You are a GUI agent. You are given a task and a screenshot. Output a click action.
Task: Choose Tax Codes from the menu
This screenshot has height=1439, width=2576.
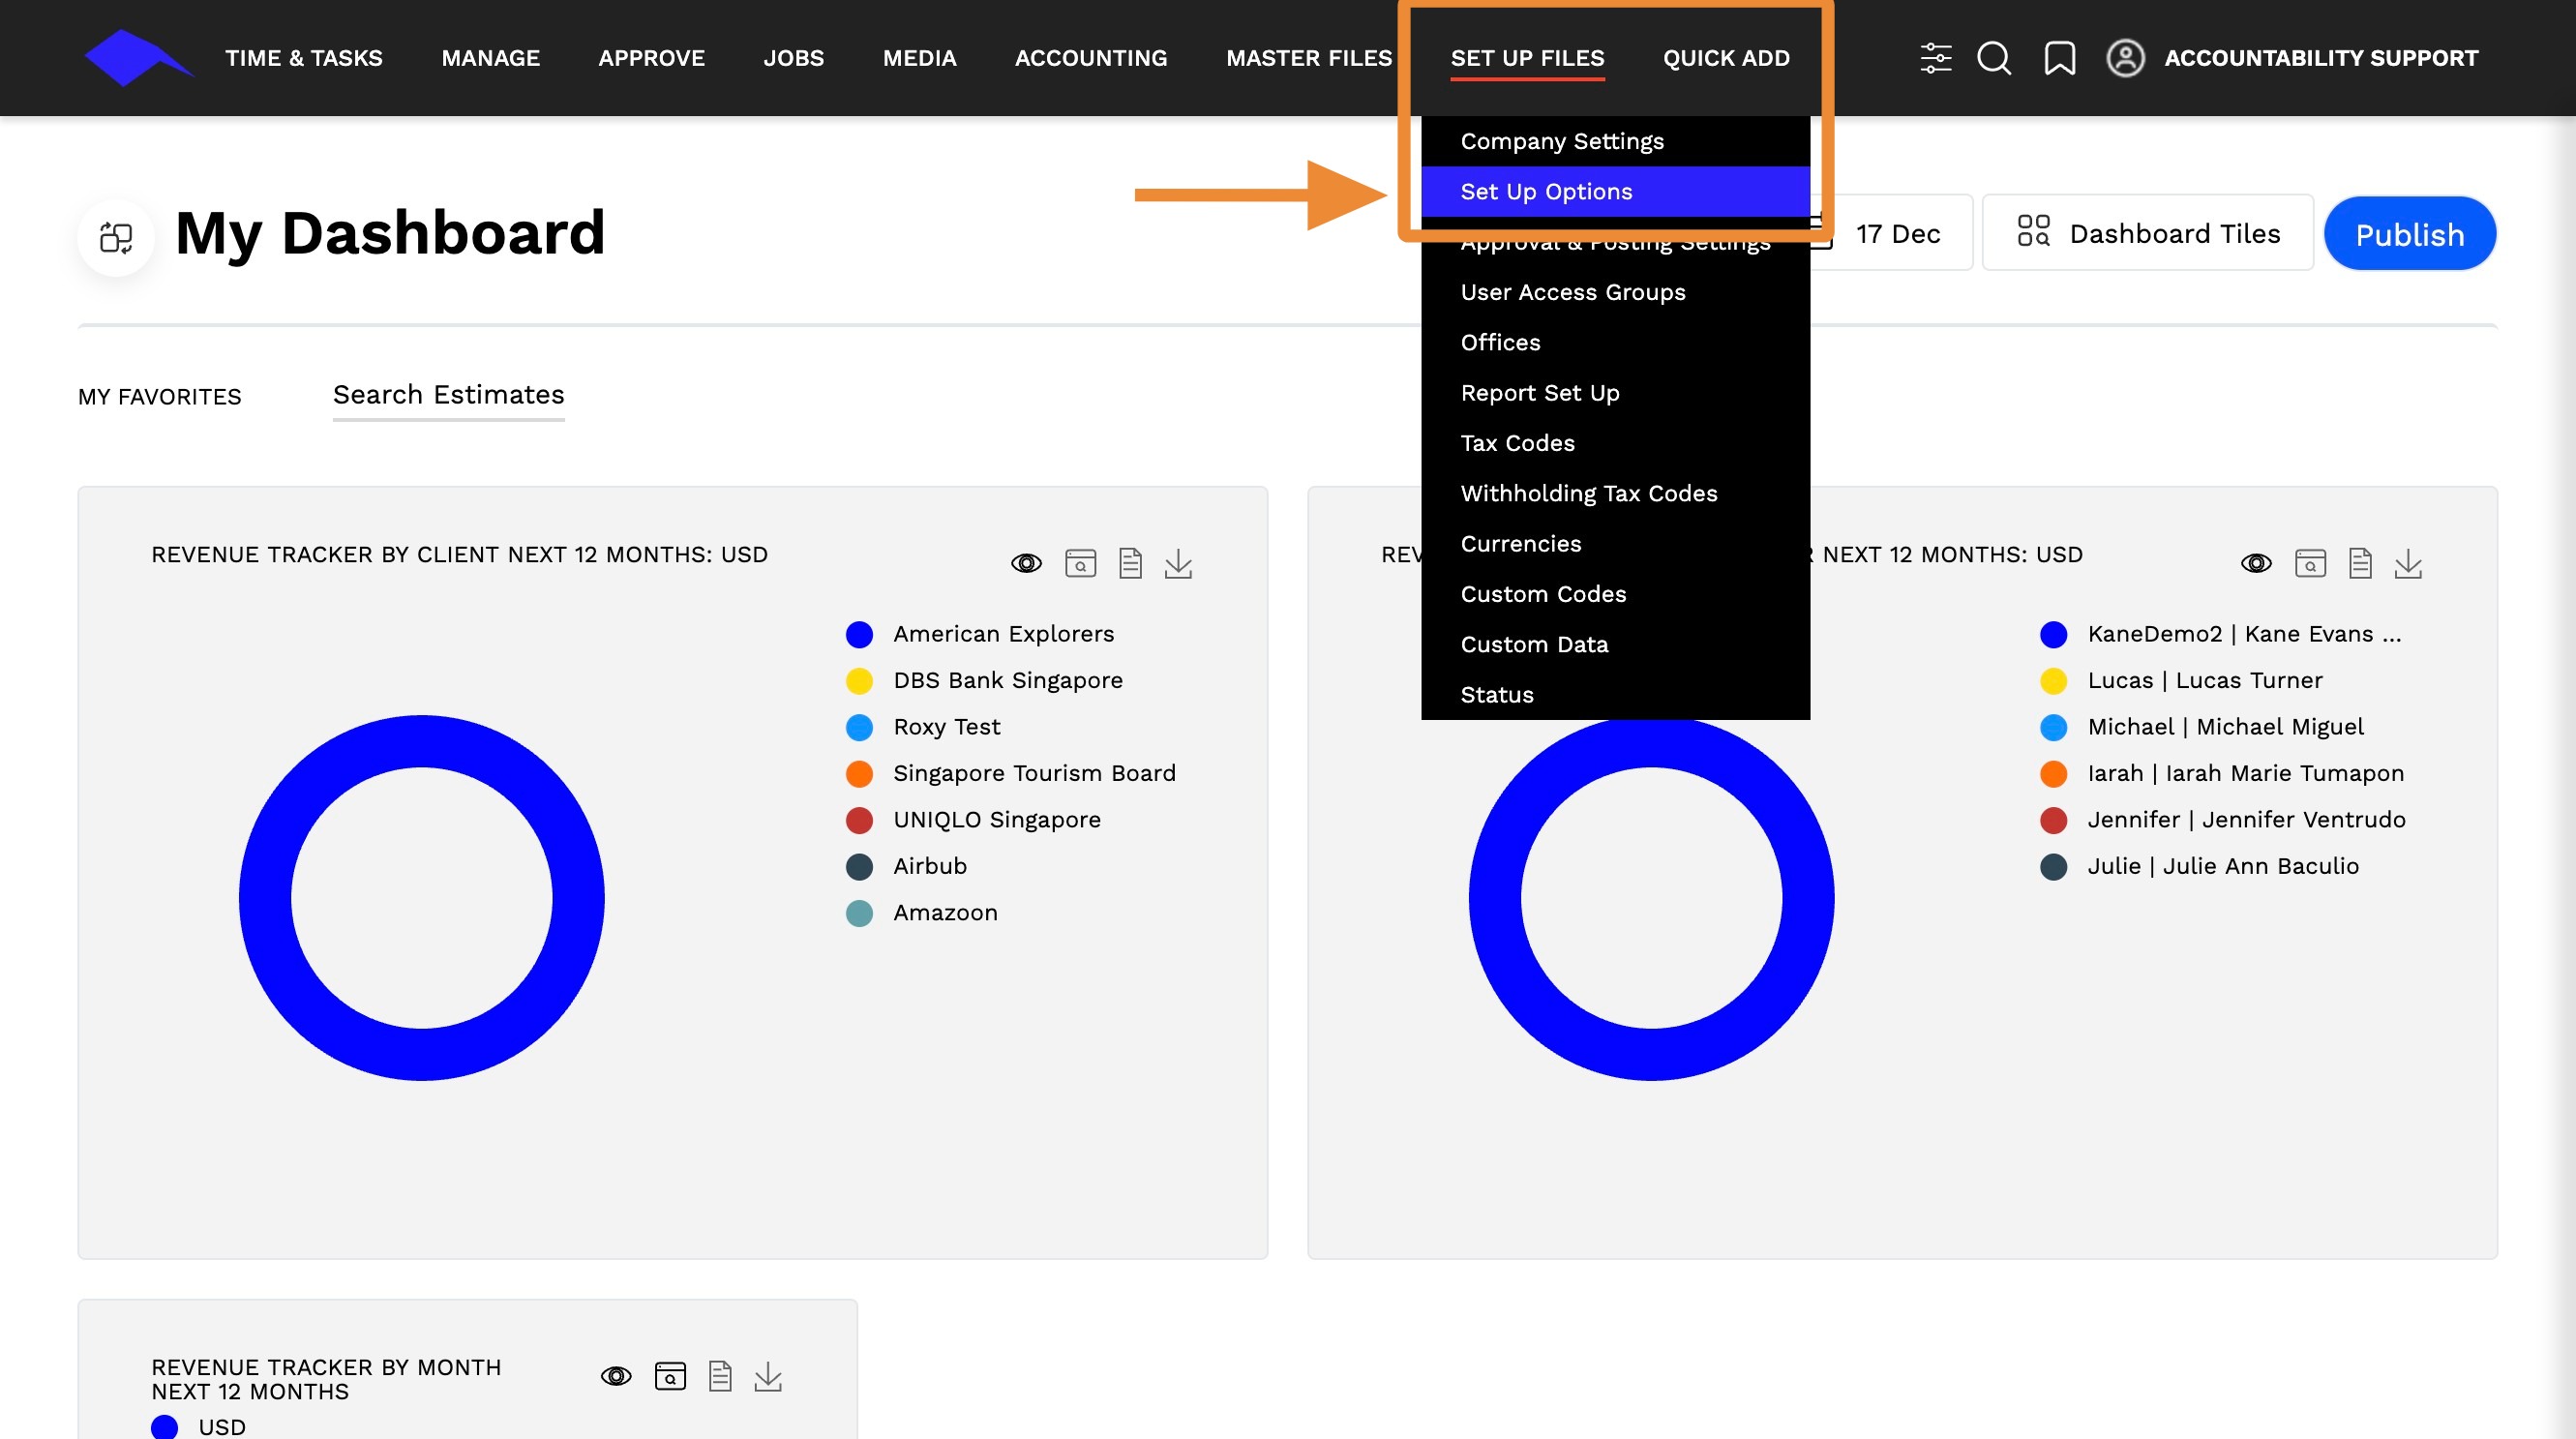(1517, 443)
